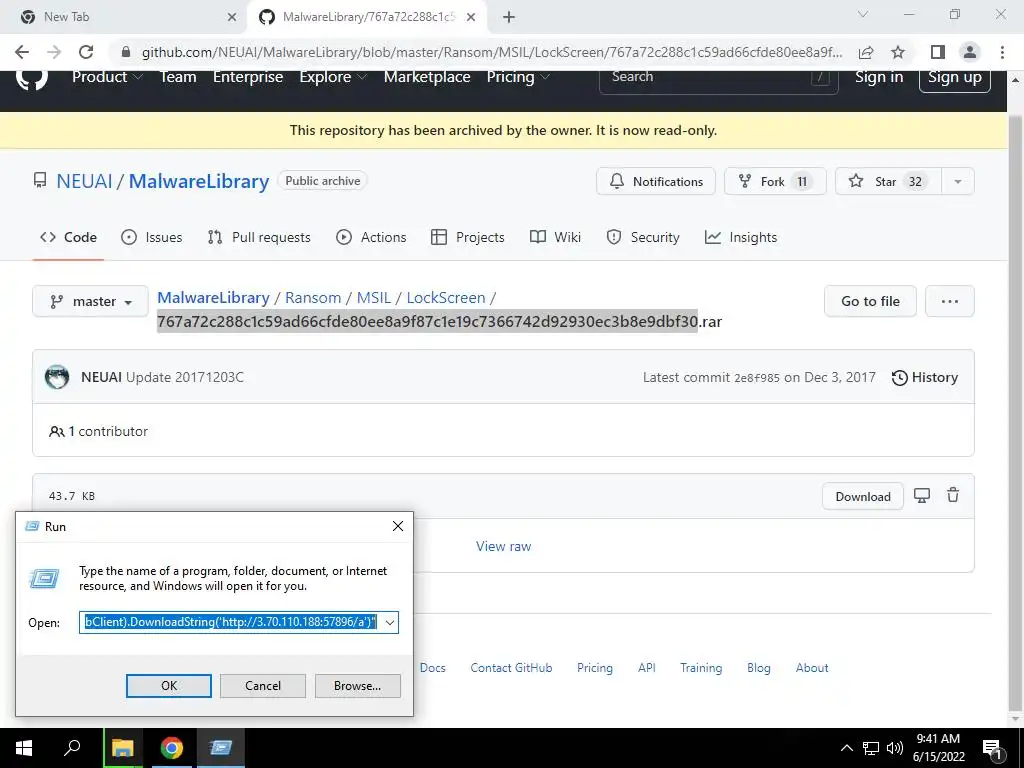This screenshot has height=768, width=1024.
Task: Open commit 2e8f985 link
Action: tap(756, 378)
